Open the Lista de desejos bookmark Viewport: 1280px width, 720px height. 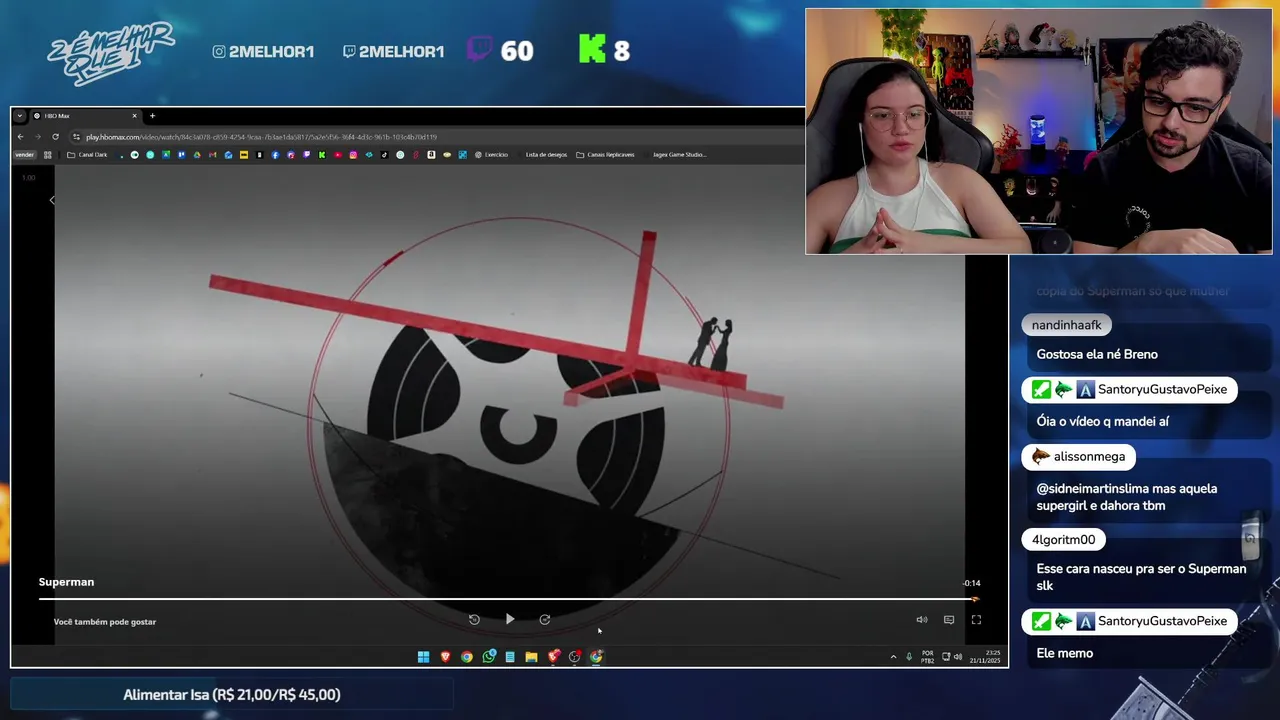(546, 155)
